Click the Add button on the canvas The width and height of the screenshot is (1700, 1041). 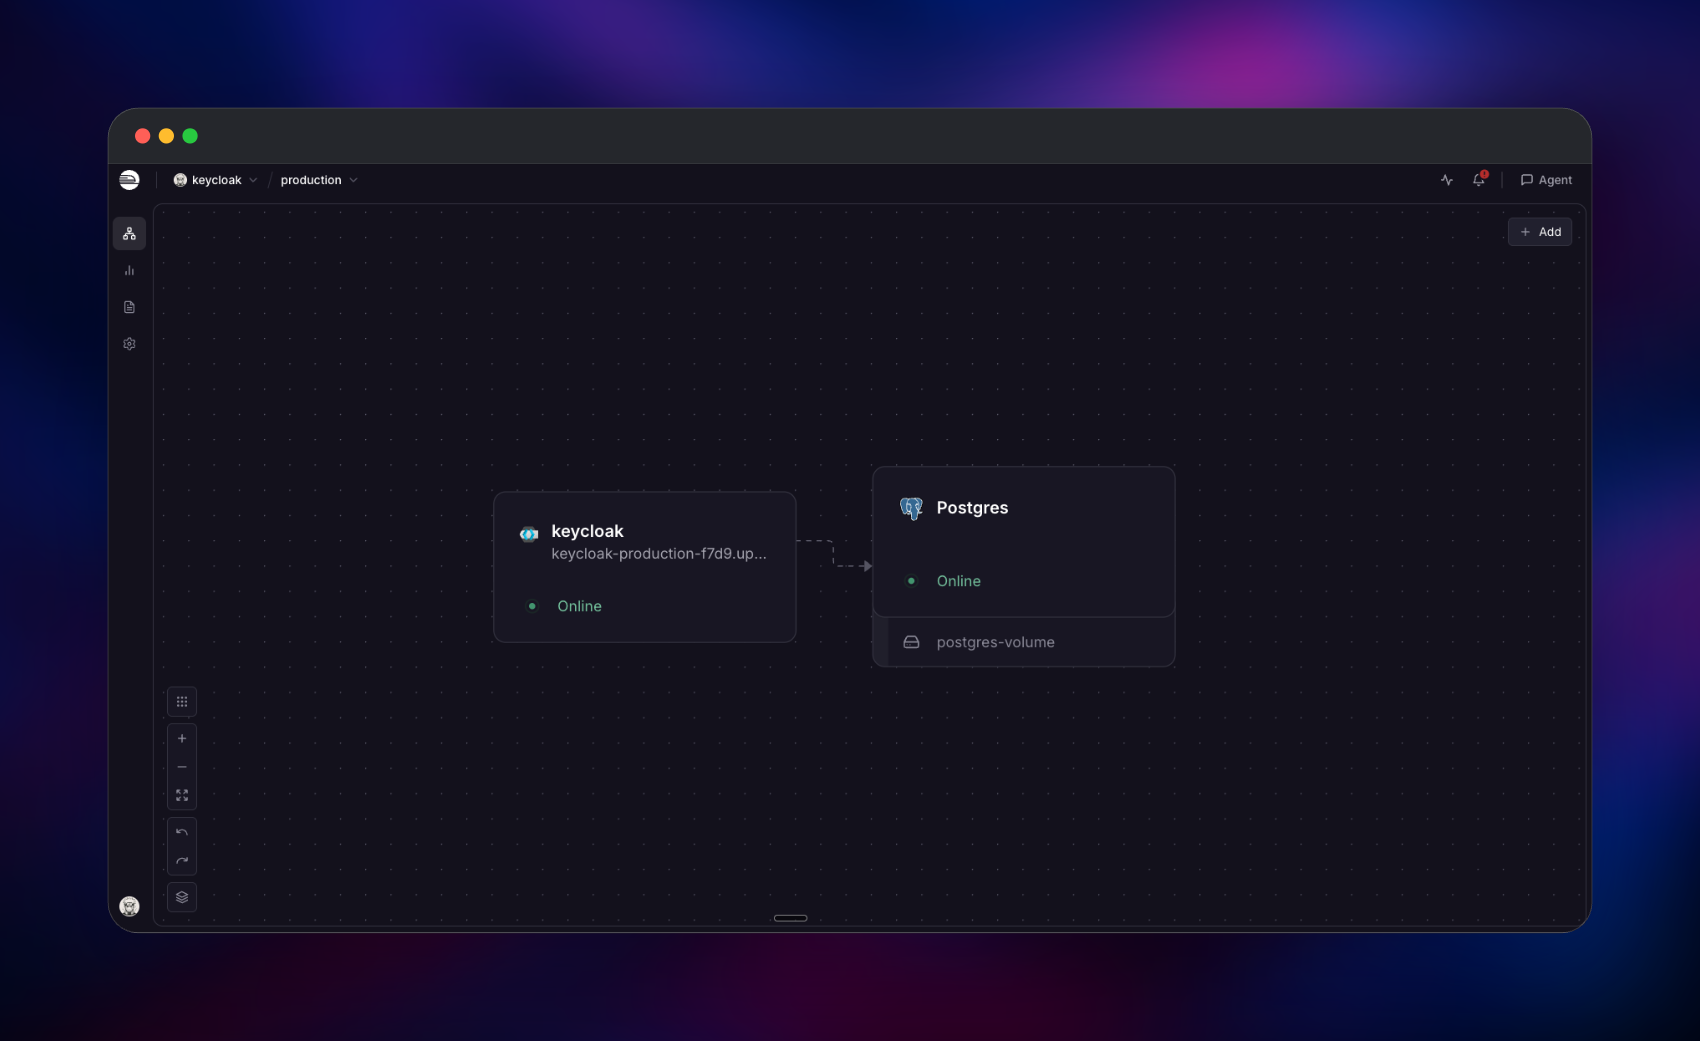[x=1540, y=232]
